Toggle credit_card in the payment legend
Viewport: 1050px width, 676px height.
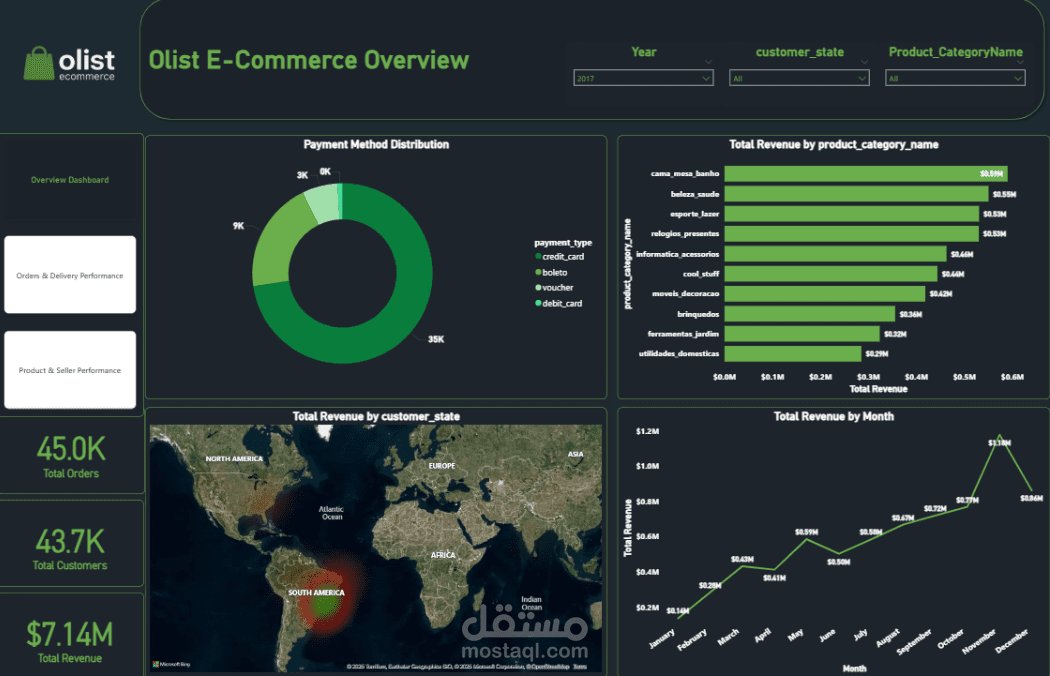point(564,256)
